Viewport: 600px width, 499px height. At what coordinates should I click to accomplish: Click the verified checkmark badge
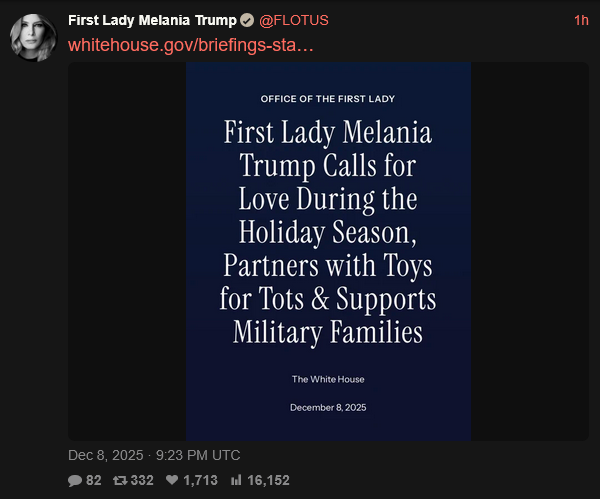point(246,21)
